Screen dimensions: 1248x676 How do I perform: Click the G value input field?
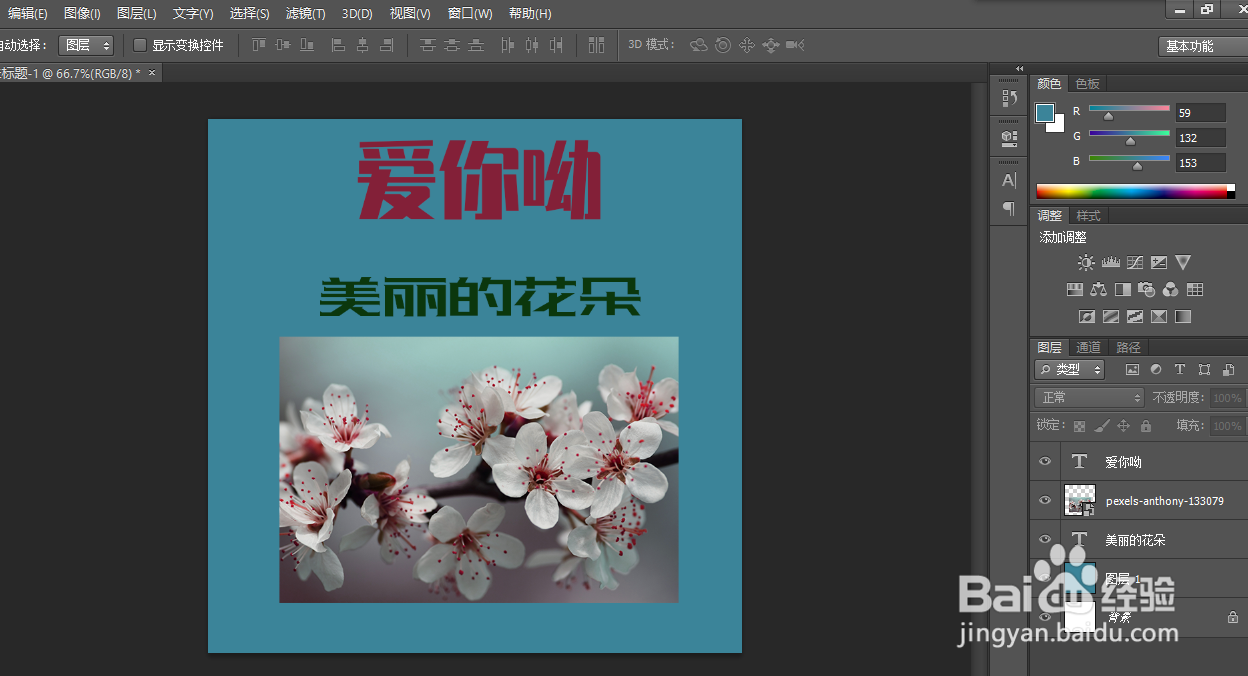[1200, 138]
